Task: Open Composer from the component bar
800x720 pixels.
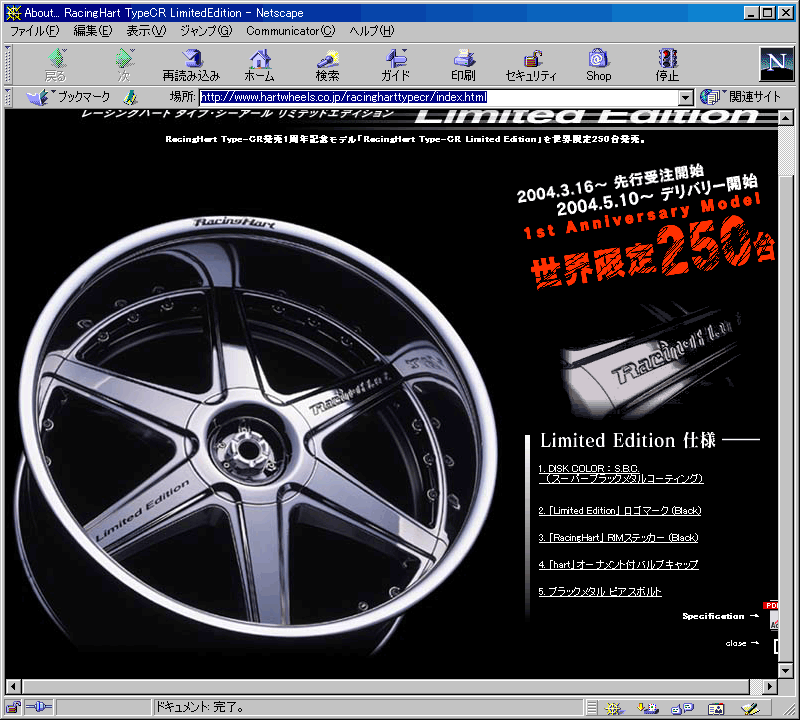Action: [750, 708]
